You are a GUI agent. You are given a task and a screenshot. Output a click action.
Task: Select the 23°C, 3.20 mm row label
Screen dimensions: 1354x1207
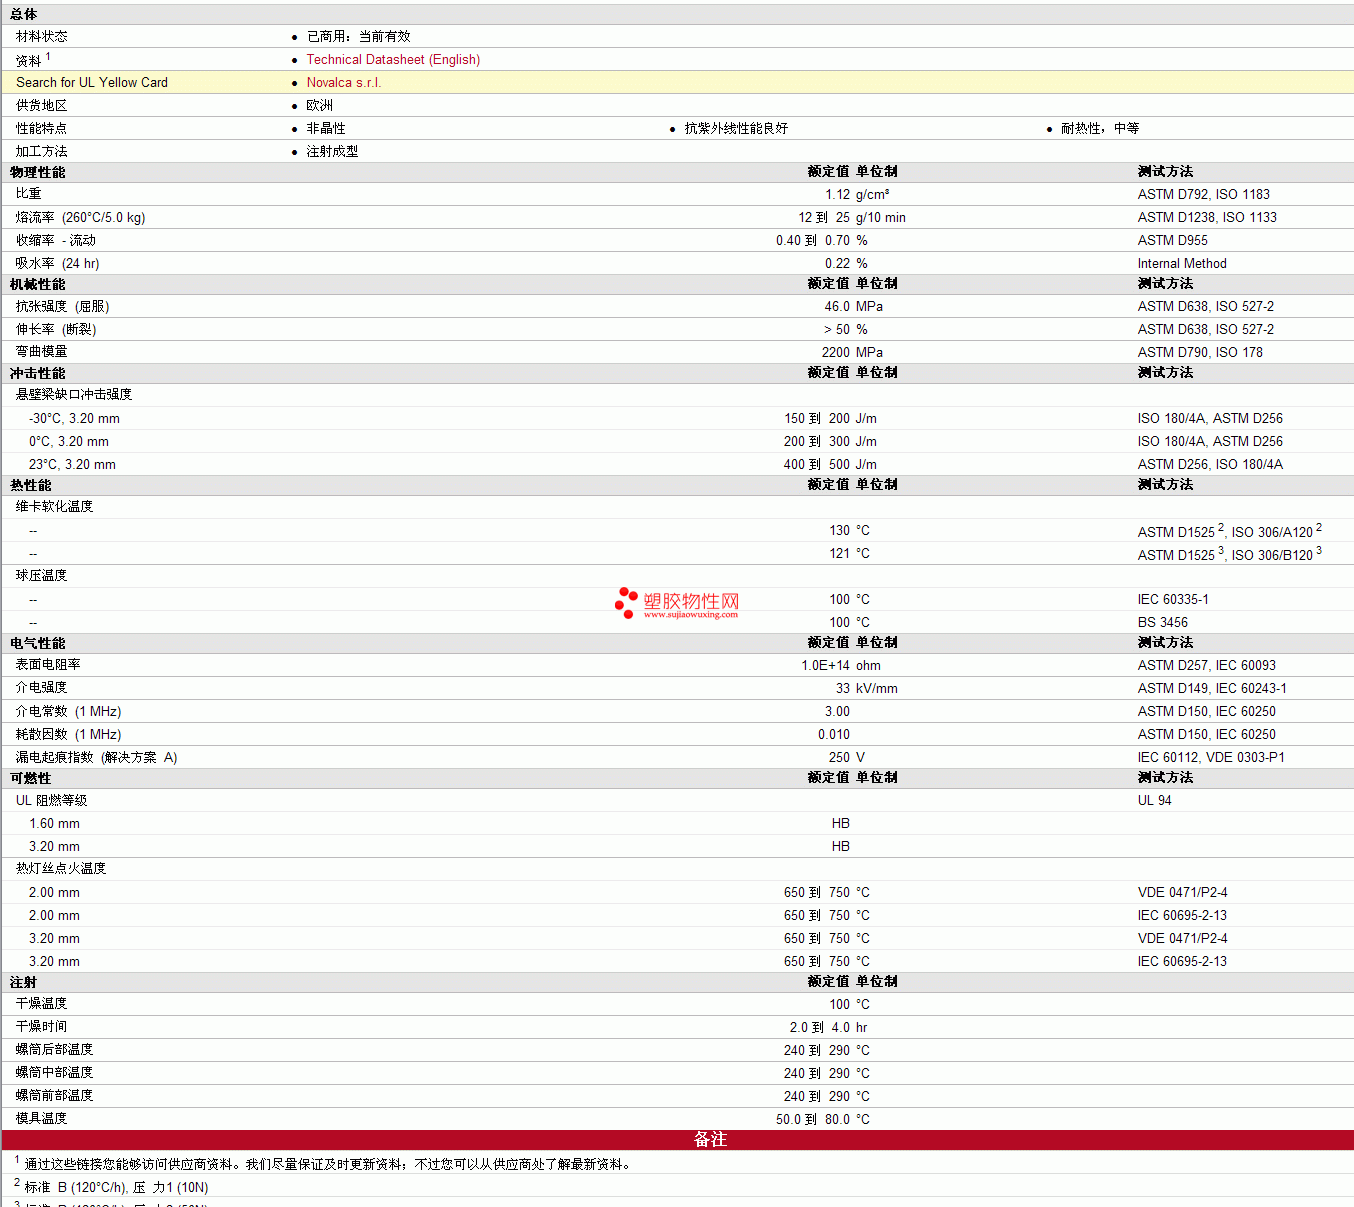[x=72, y=464]
